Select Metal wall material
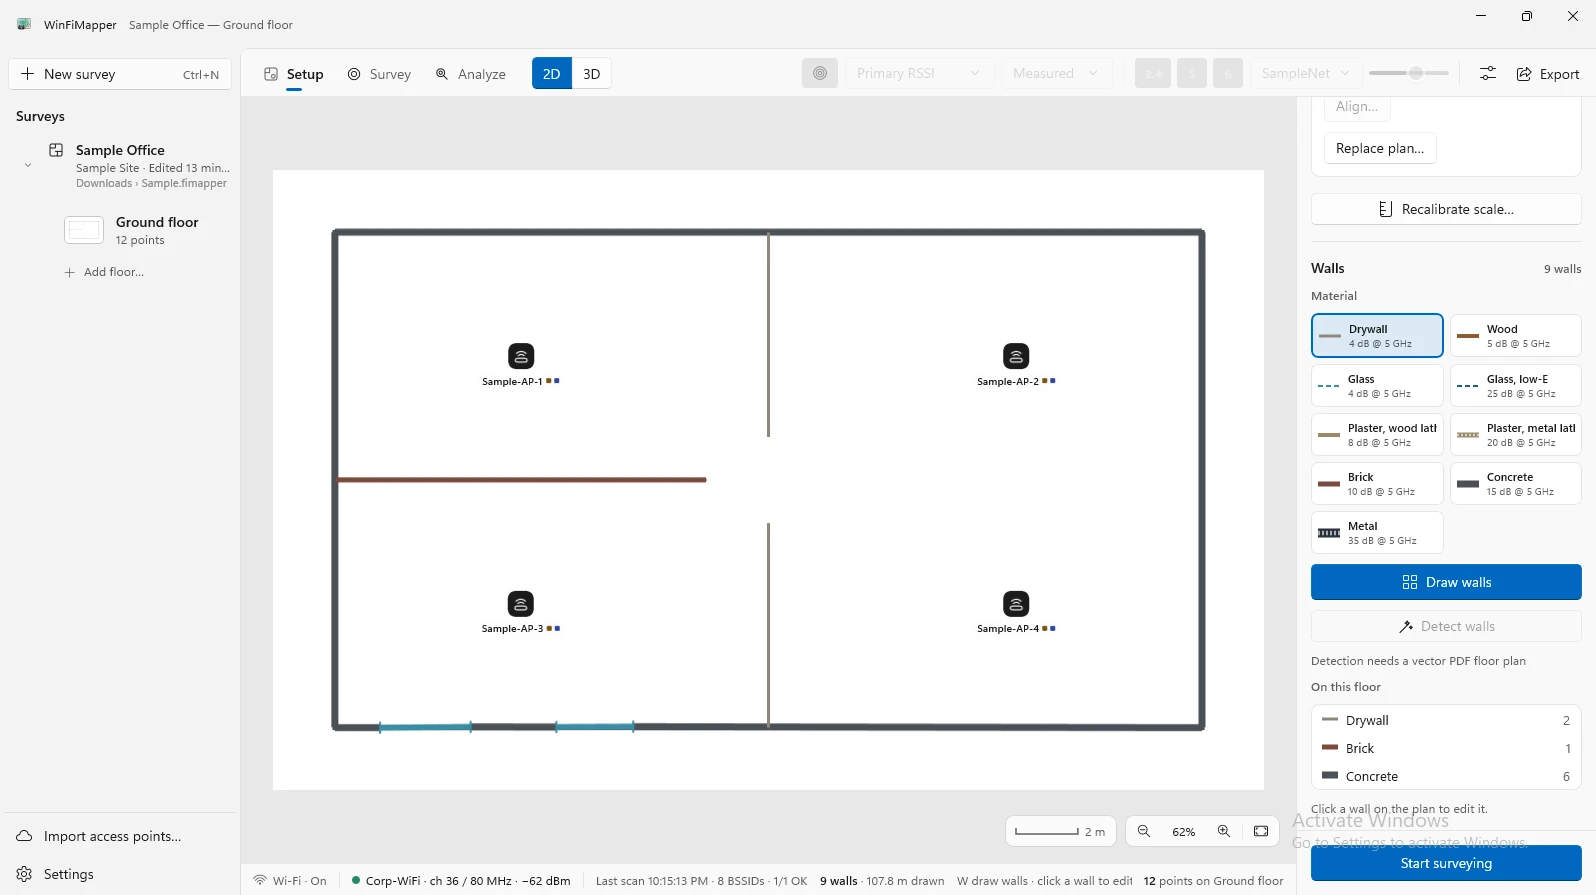 pyautogui.click(x=1377, y=532)
